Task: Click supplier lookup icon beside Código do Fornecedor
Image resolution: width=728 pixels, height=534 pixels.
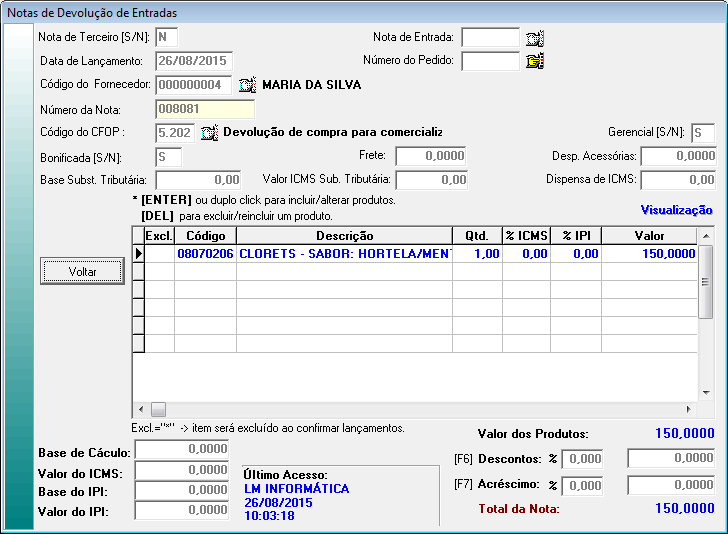Action: point(248,85)
